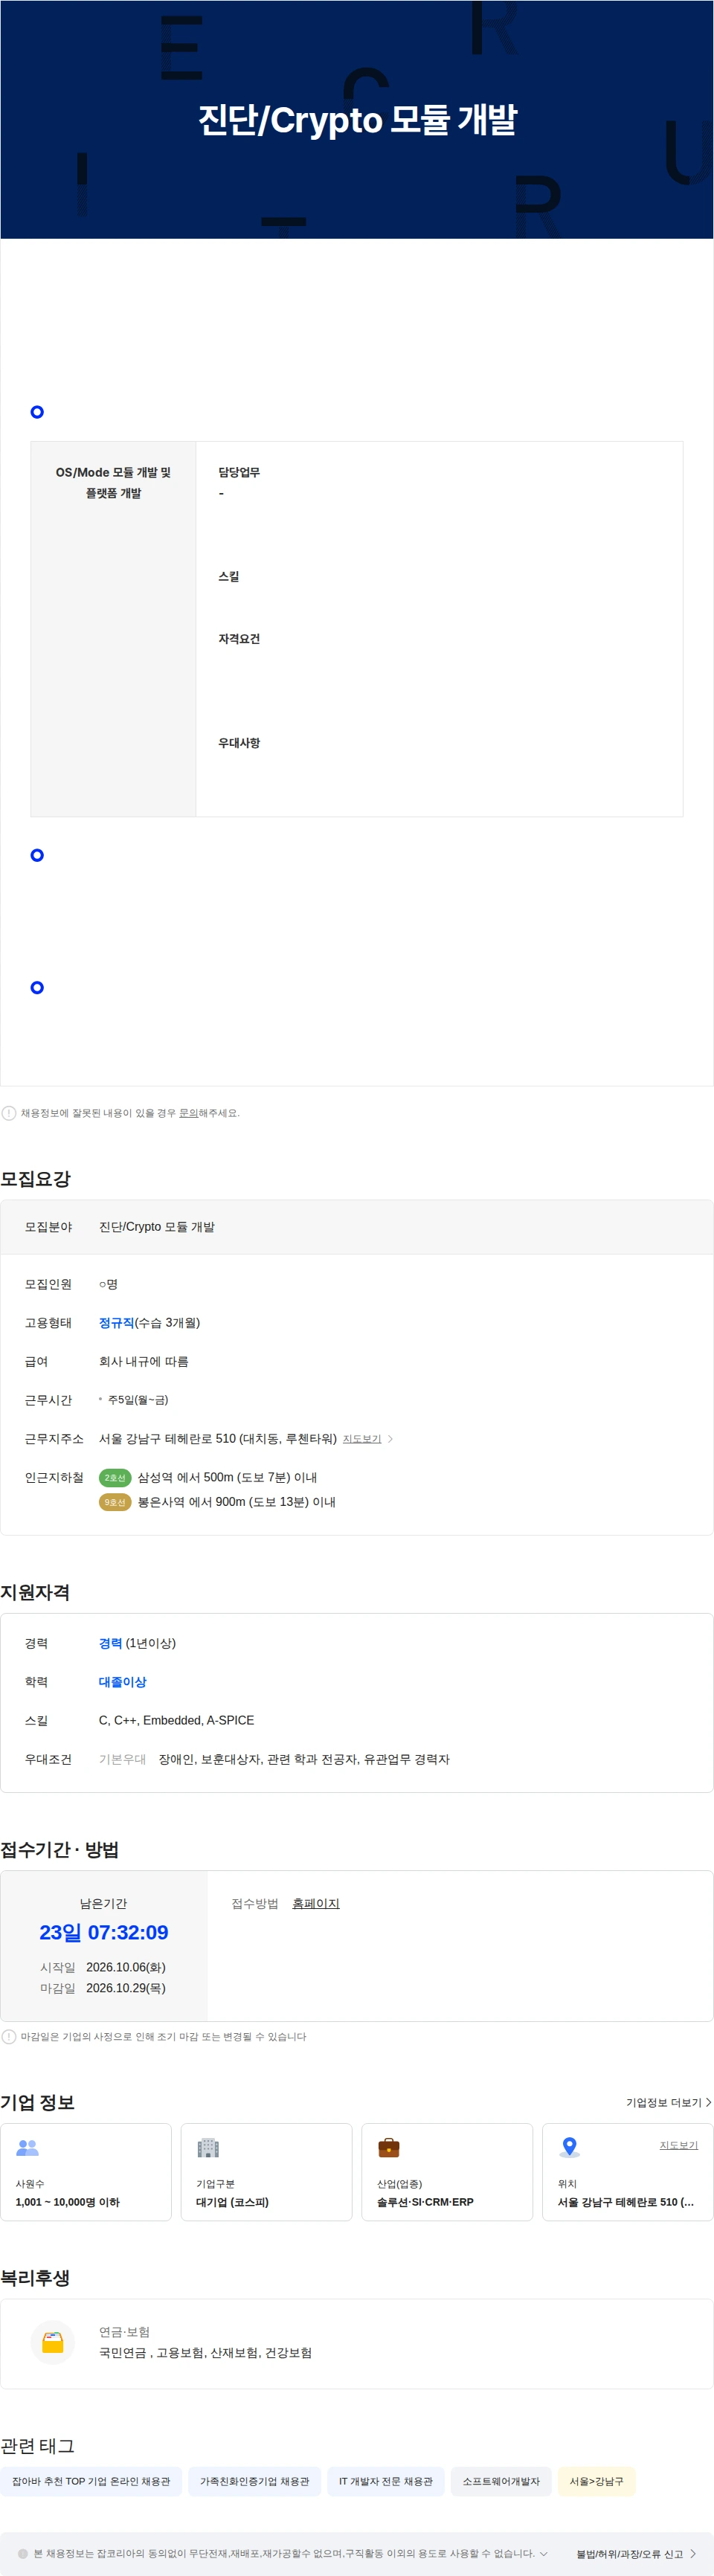This screenshot has height=2576, width=714.
Task: Click the 대졸이상 education text
Action: pyautogui.click(x=123, y=1682)
